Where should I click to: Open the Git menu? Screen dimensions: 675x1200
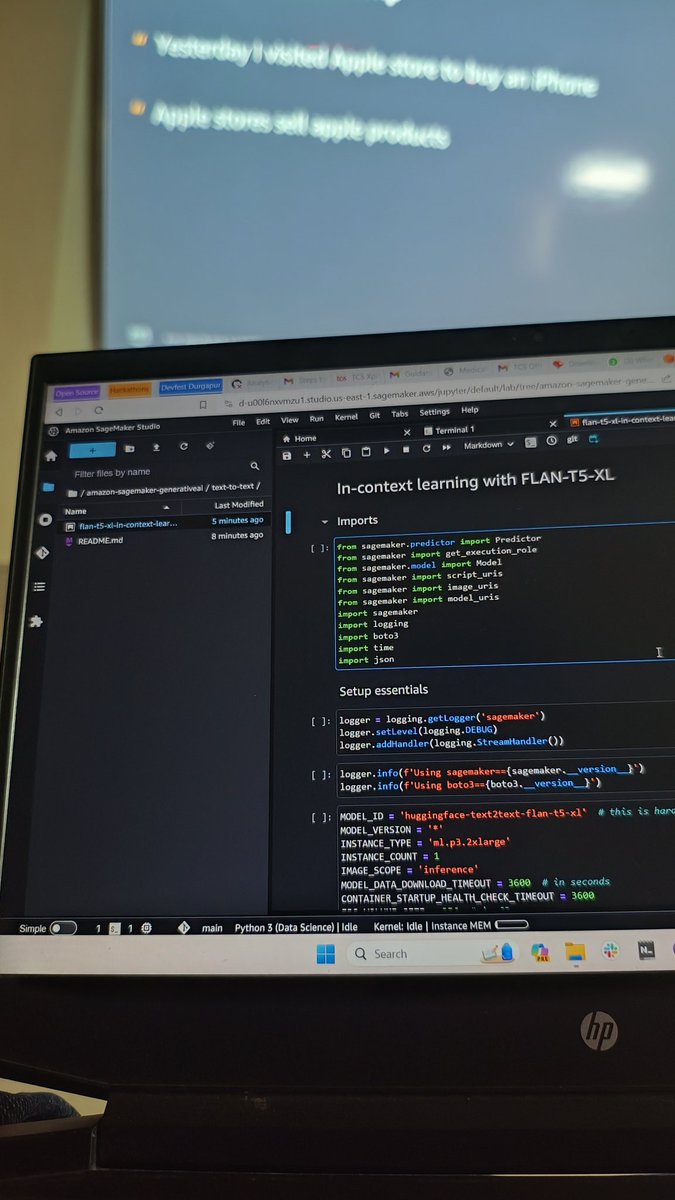[375, 415]
